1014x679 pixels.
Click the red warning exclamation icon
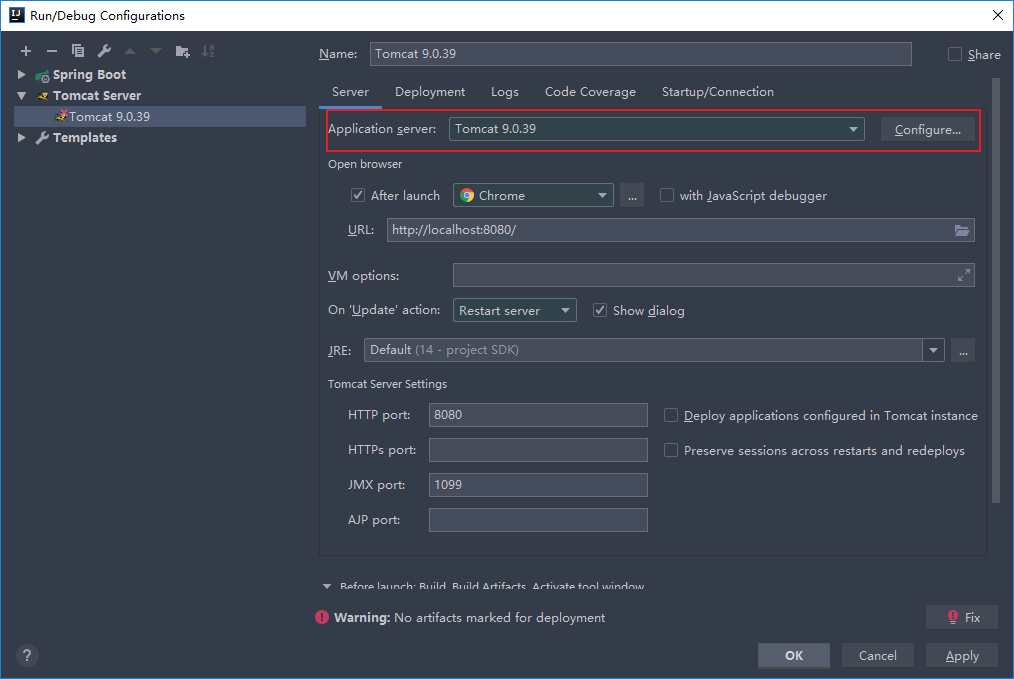point(322,618)
